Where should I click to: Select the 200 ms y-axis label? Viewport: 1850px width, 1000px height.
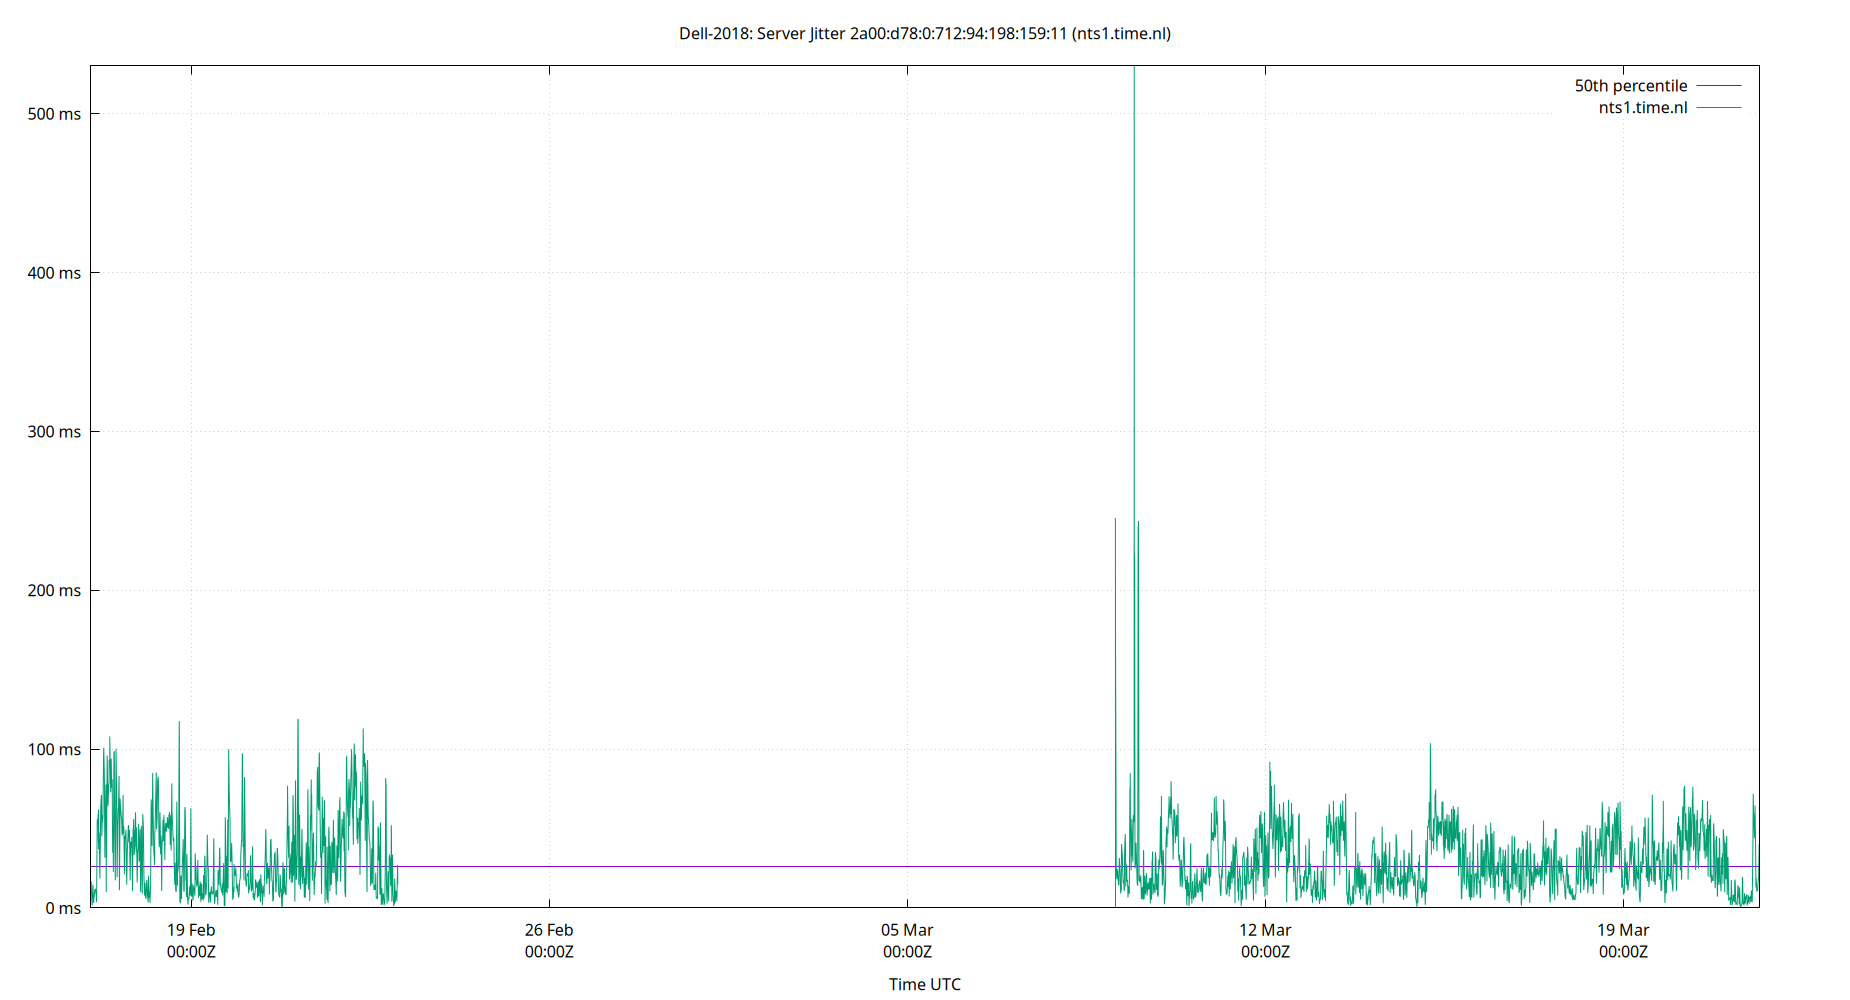click(55, 591)
